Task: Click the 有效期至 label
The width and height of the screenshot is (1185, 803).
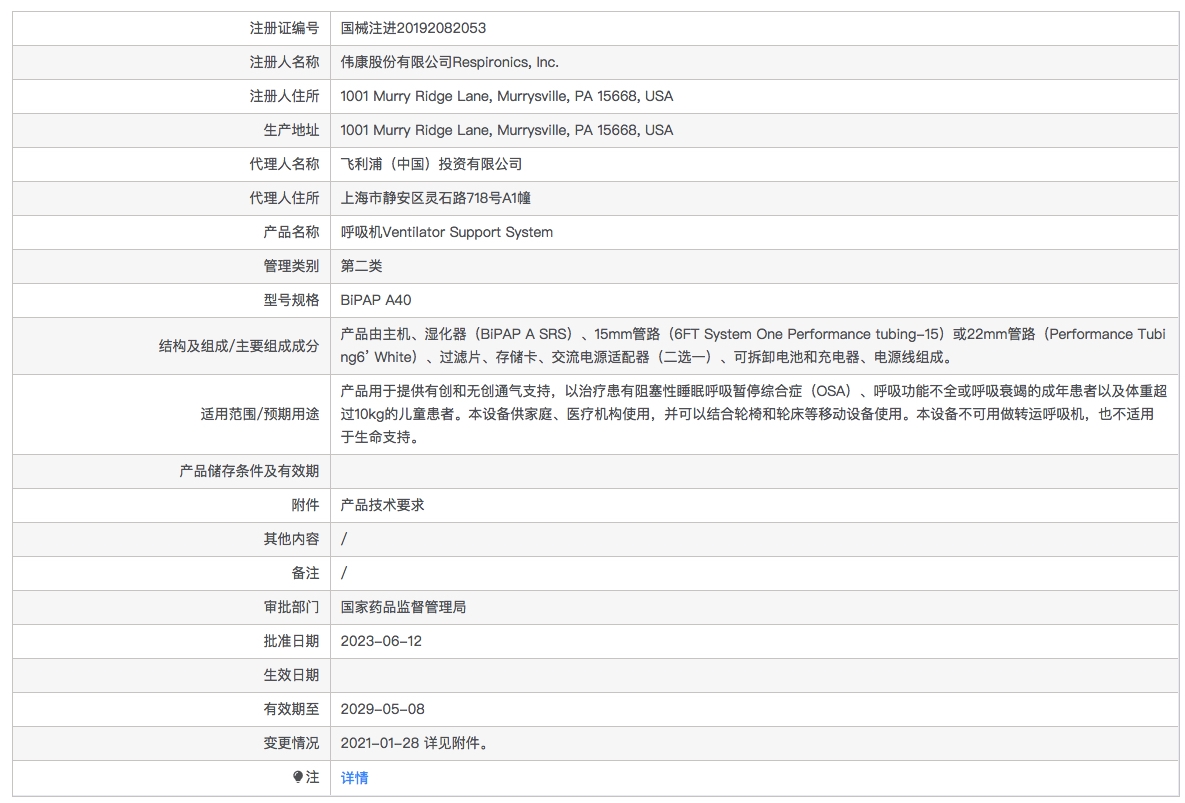Action: [291, 709]
